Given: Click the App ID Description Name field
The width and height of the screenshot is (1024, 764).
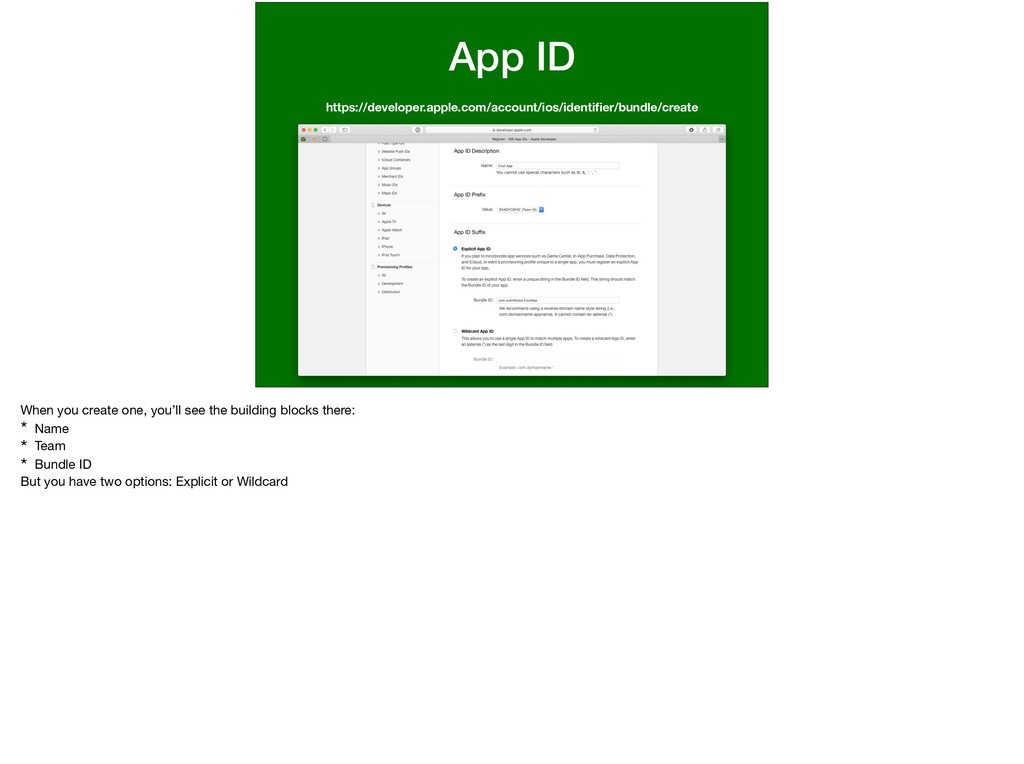Looking at the screenshot, I should pyautogui.click(x=557, y=166).
